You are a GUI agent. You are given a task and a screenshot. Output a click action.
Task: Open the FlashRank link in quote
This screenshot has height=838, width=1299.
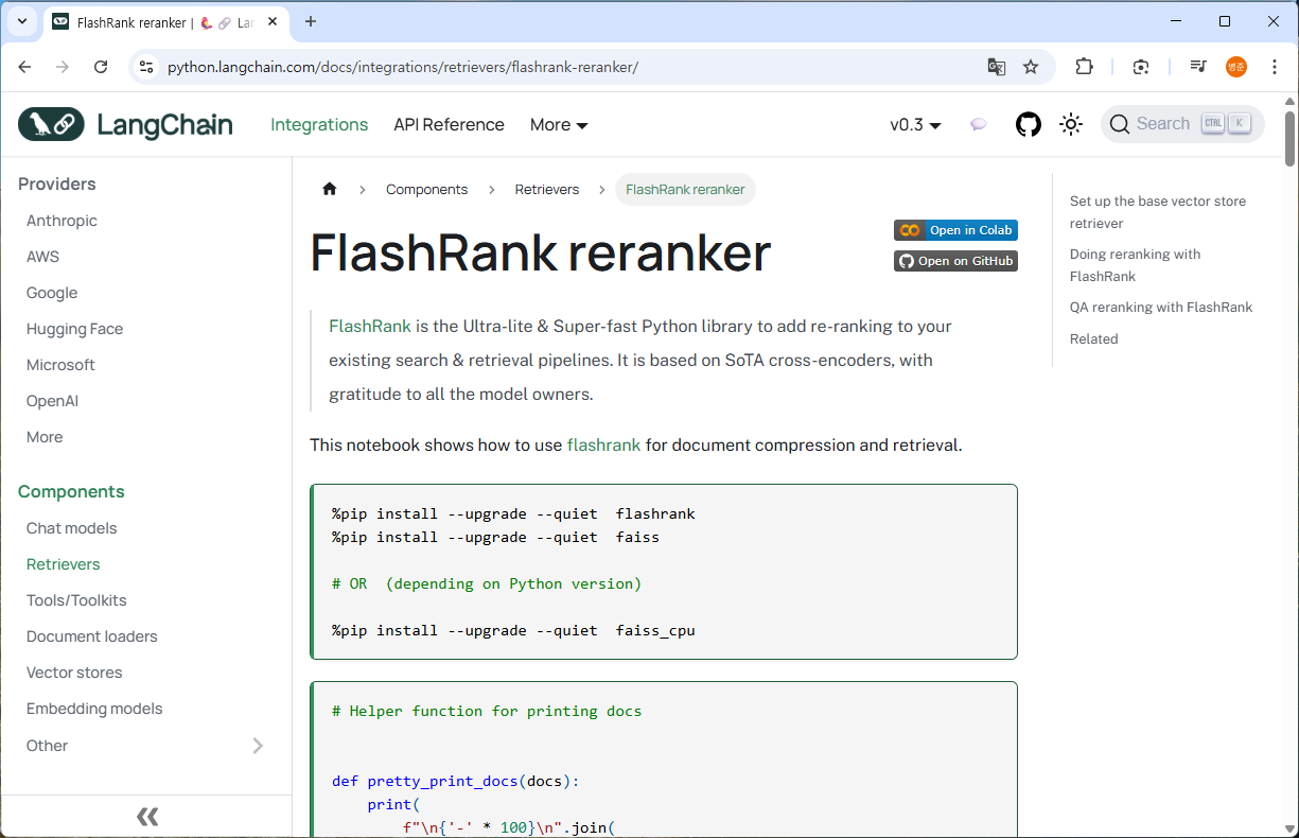tap(370, 326)
